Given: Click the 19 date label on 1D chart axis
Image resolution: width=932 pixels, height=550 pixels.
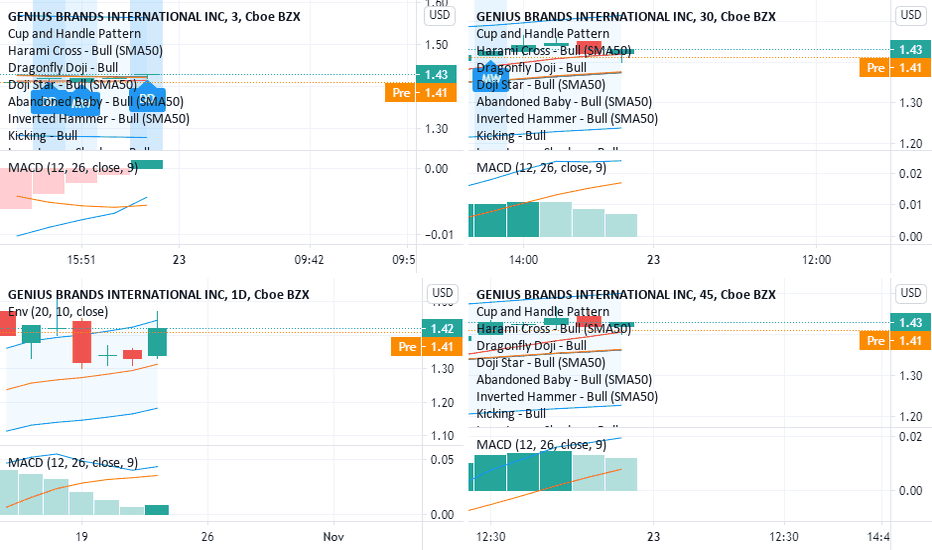Looking at the screenshot, I should click(x=81, y=536).
